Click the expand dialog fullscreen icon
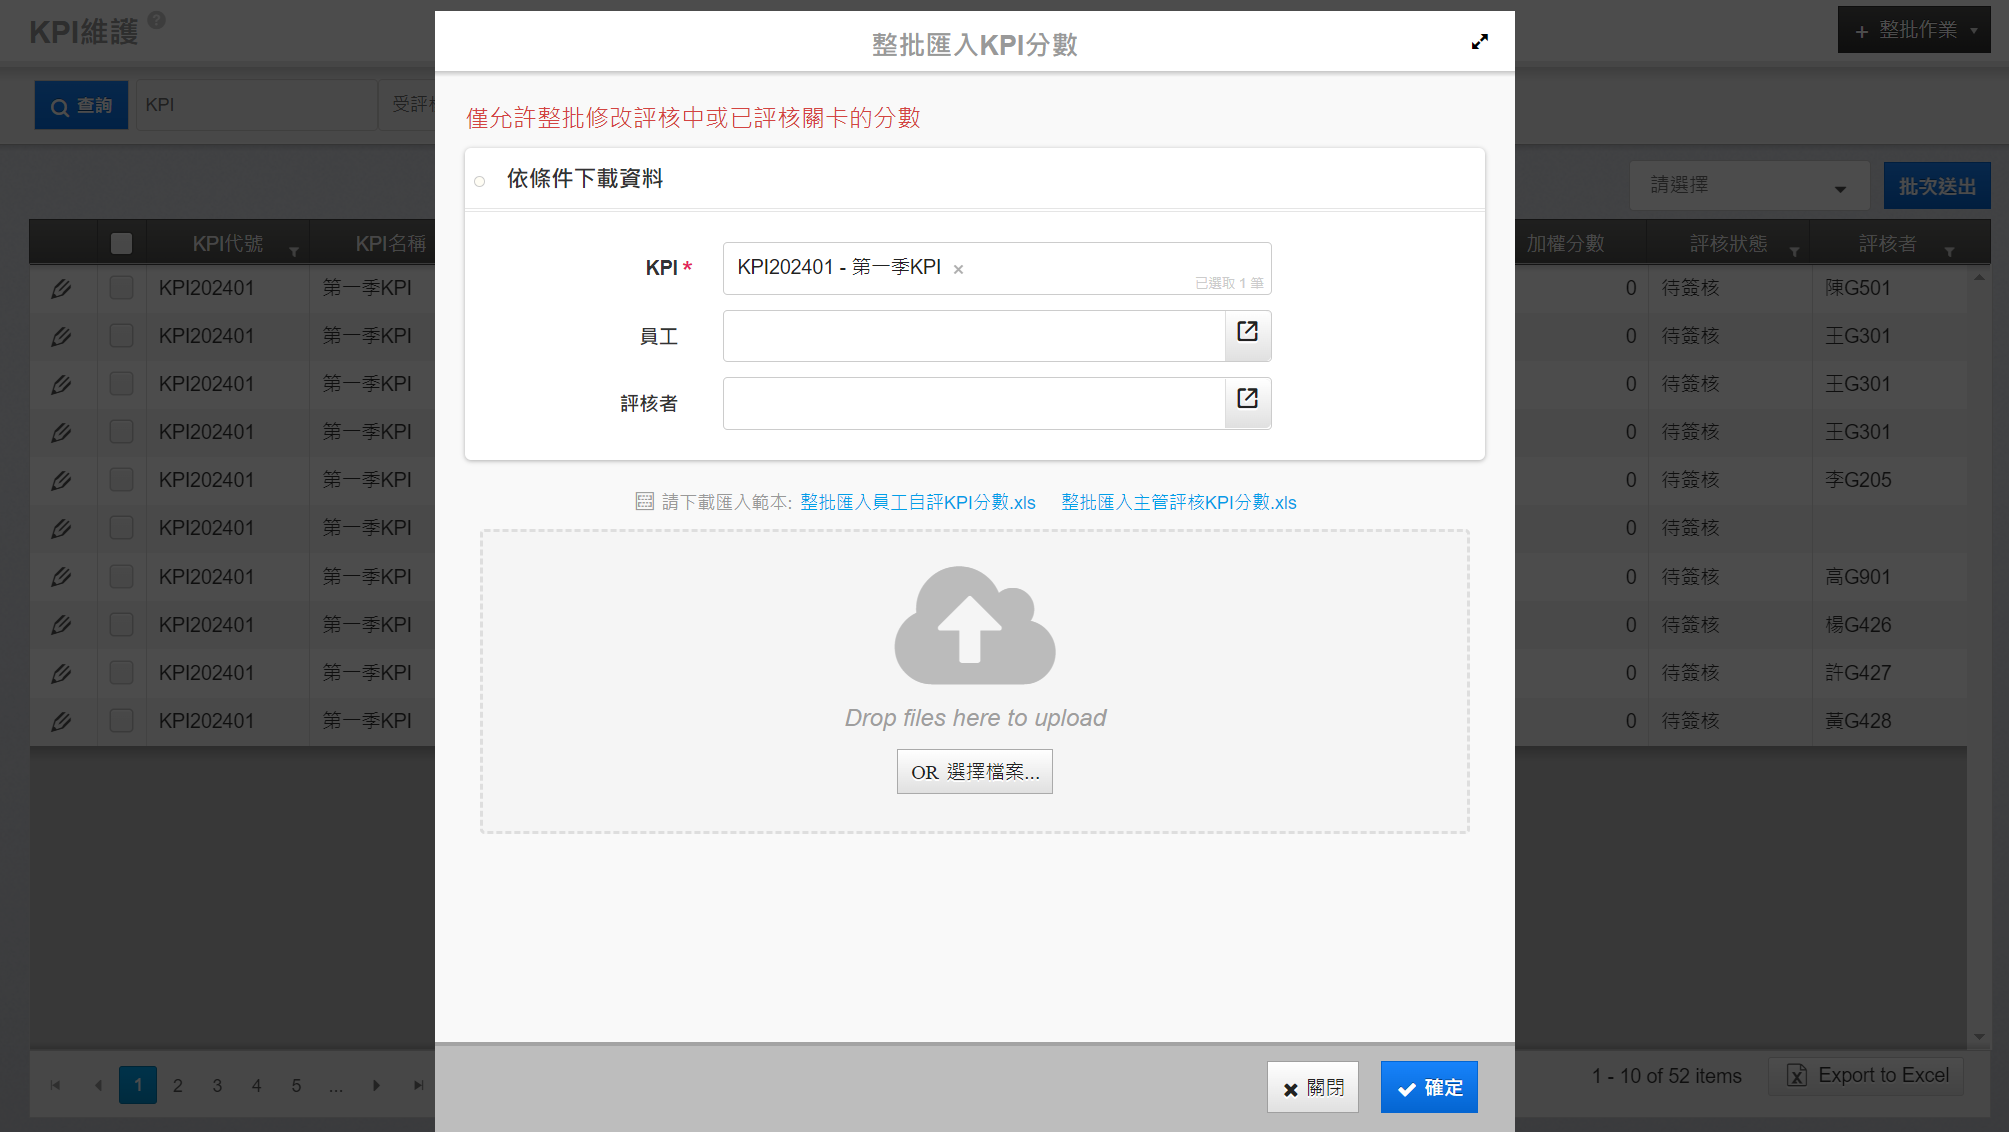The image size is (2009, 1132). (x=1479, y=42)
